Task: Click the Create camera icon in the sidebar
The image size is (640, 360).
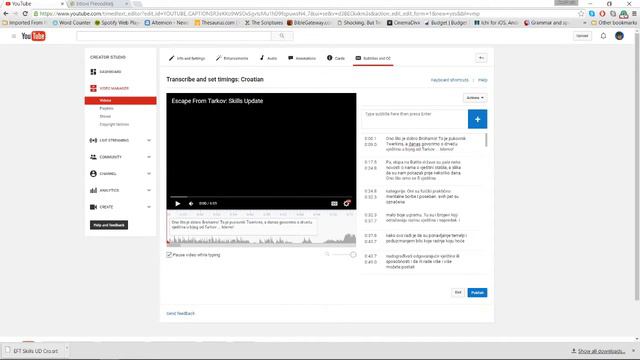Action: pos(93,207)
